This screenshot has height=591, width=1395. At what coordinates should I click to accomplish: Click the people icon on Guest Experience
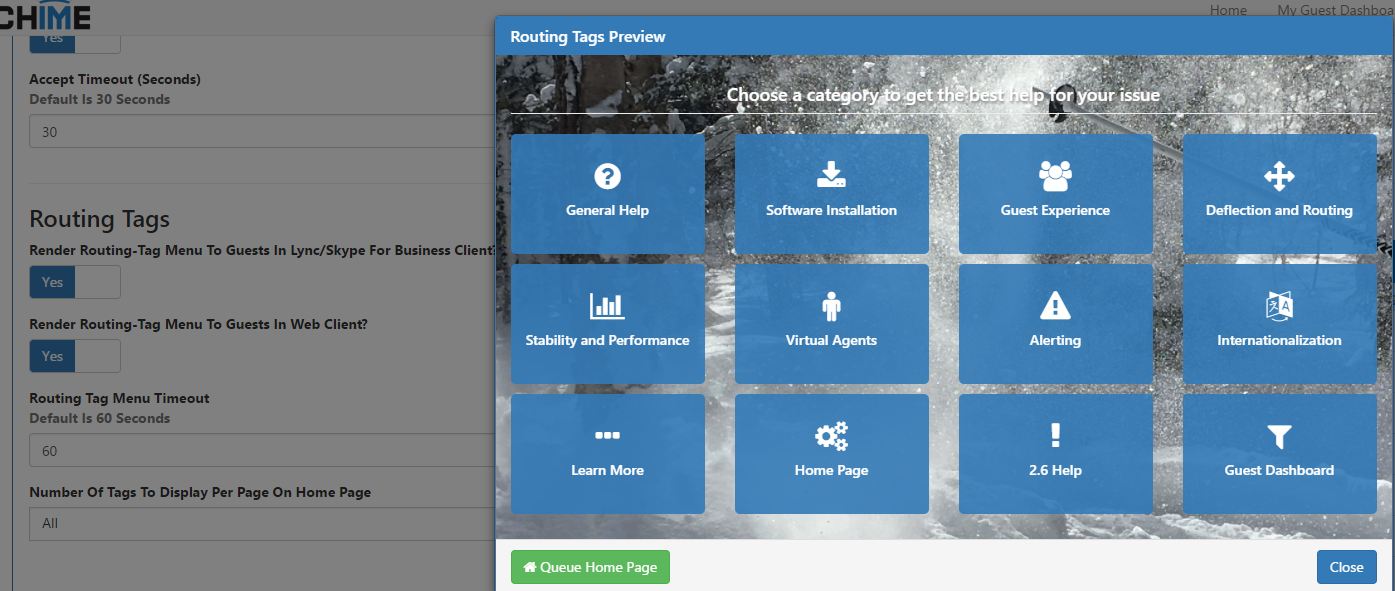point(1055,177)
